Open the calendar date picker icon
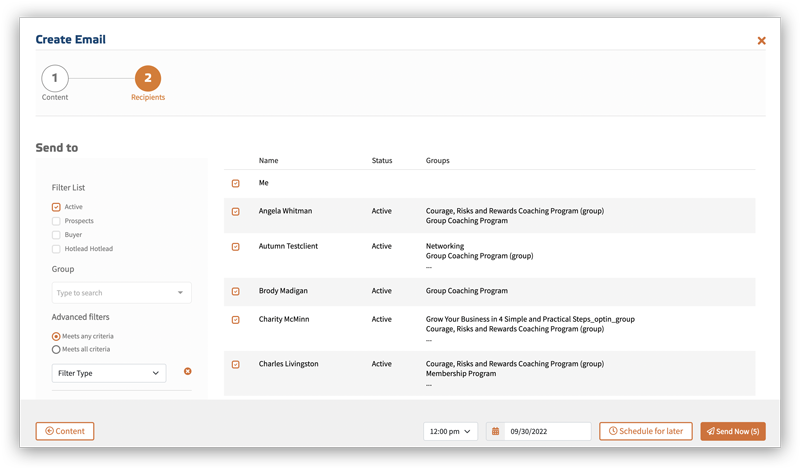 point(495,431)
